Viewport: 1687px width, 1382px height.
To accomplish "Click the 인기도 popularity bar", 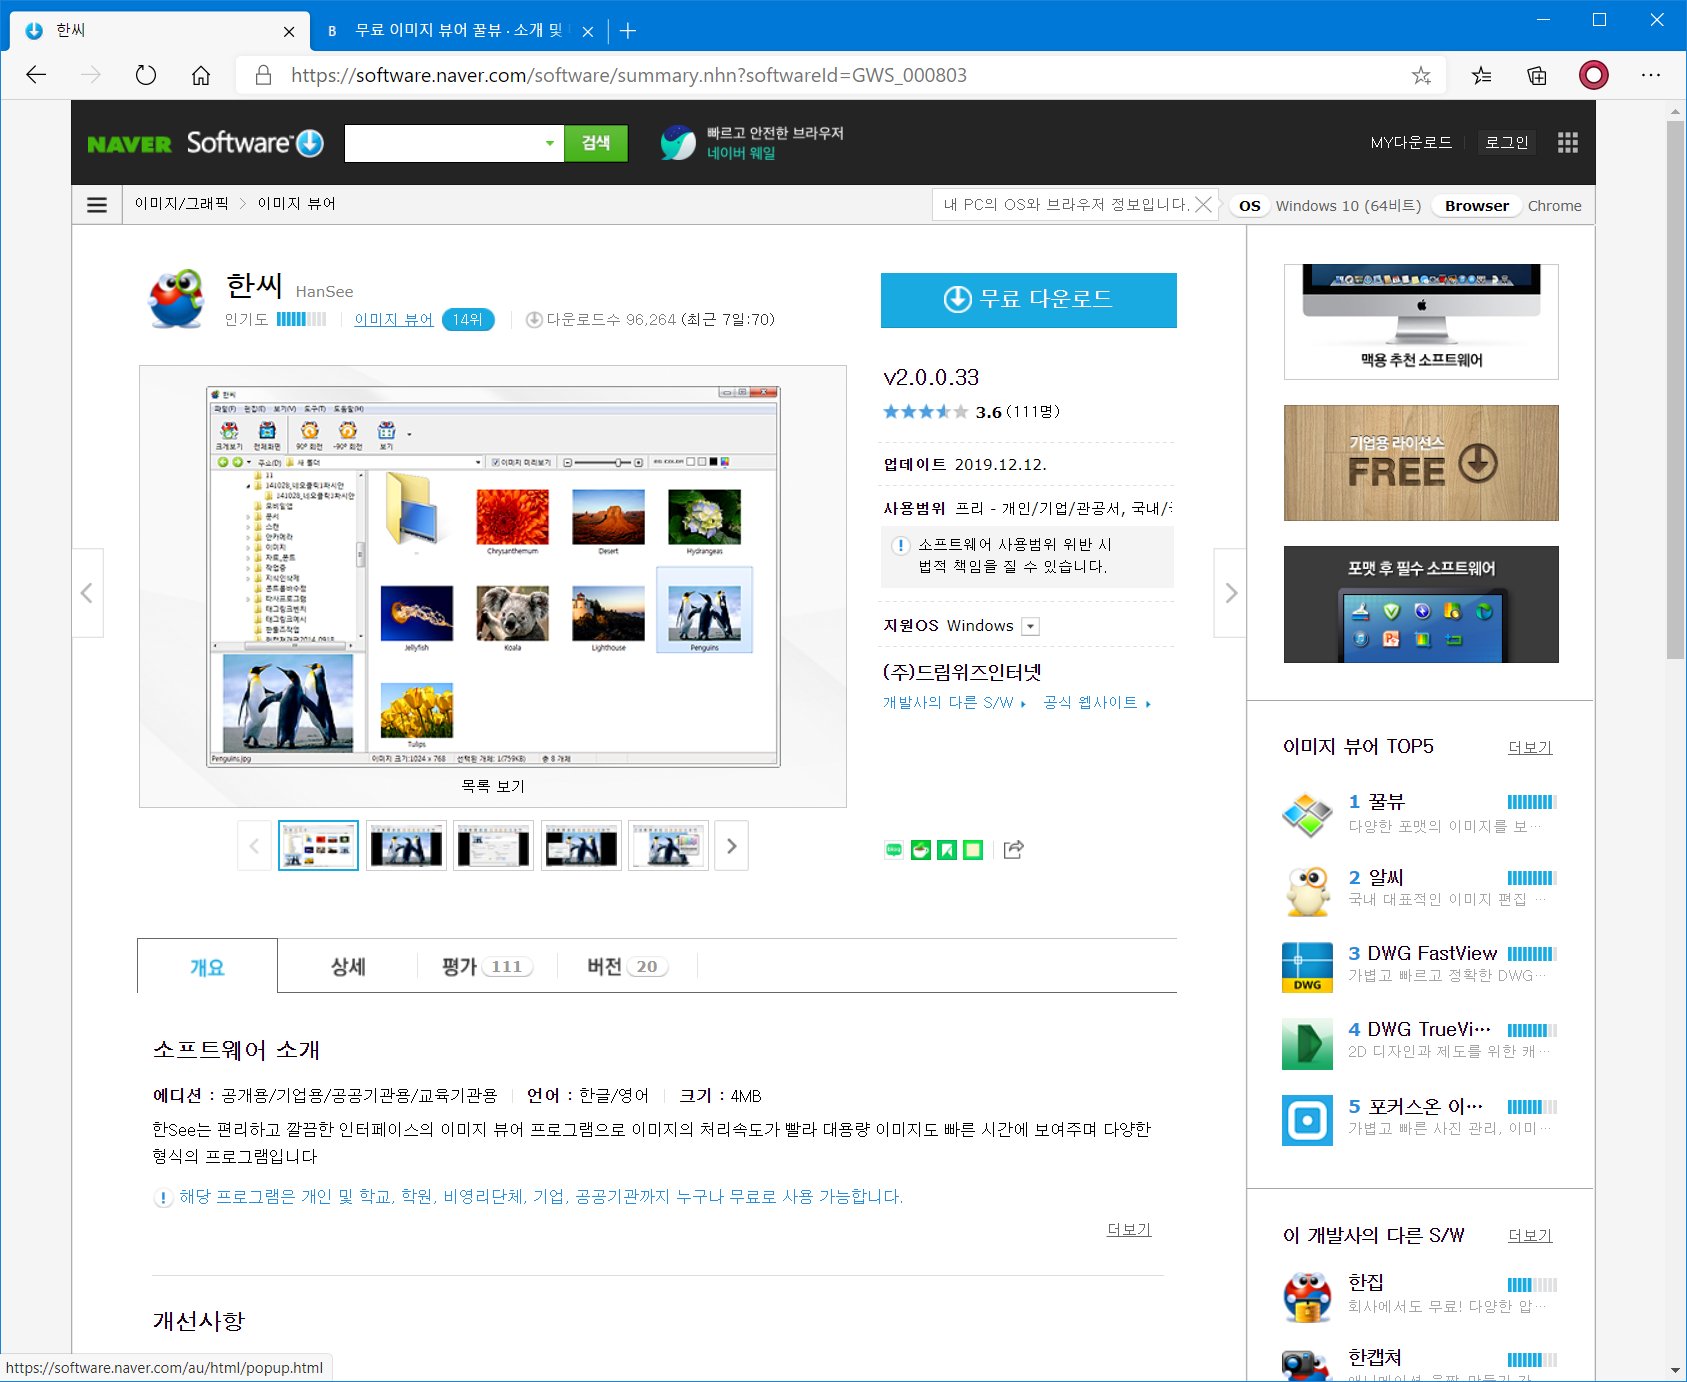I will [301, 319].
